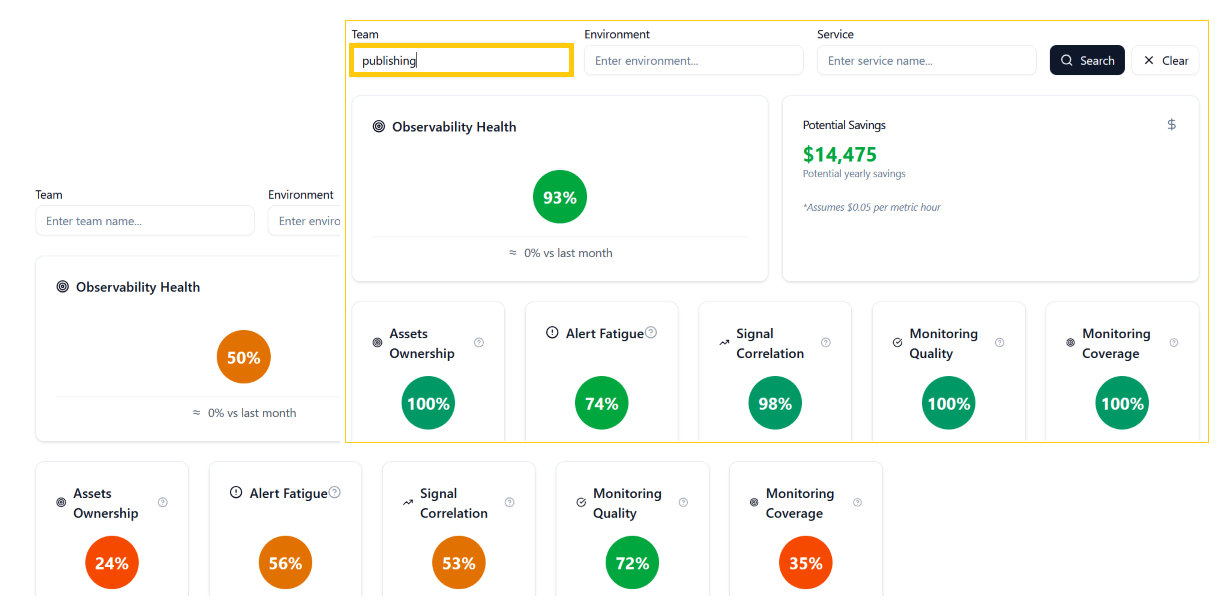Open help icon on Monitoring Quality 72% card
Viewport: 1225px width, 602px height.
(684, 503)
